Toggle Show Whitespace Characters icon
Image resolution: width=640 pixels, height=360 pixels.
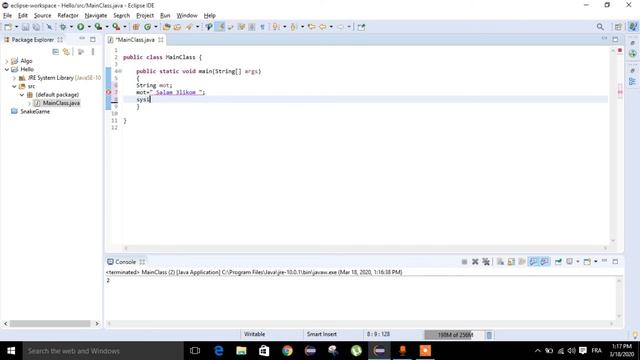click(x=262, y=27)
